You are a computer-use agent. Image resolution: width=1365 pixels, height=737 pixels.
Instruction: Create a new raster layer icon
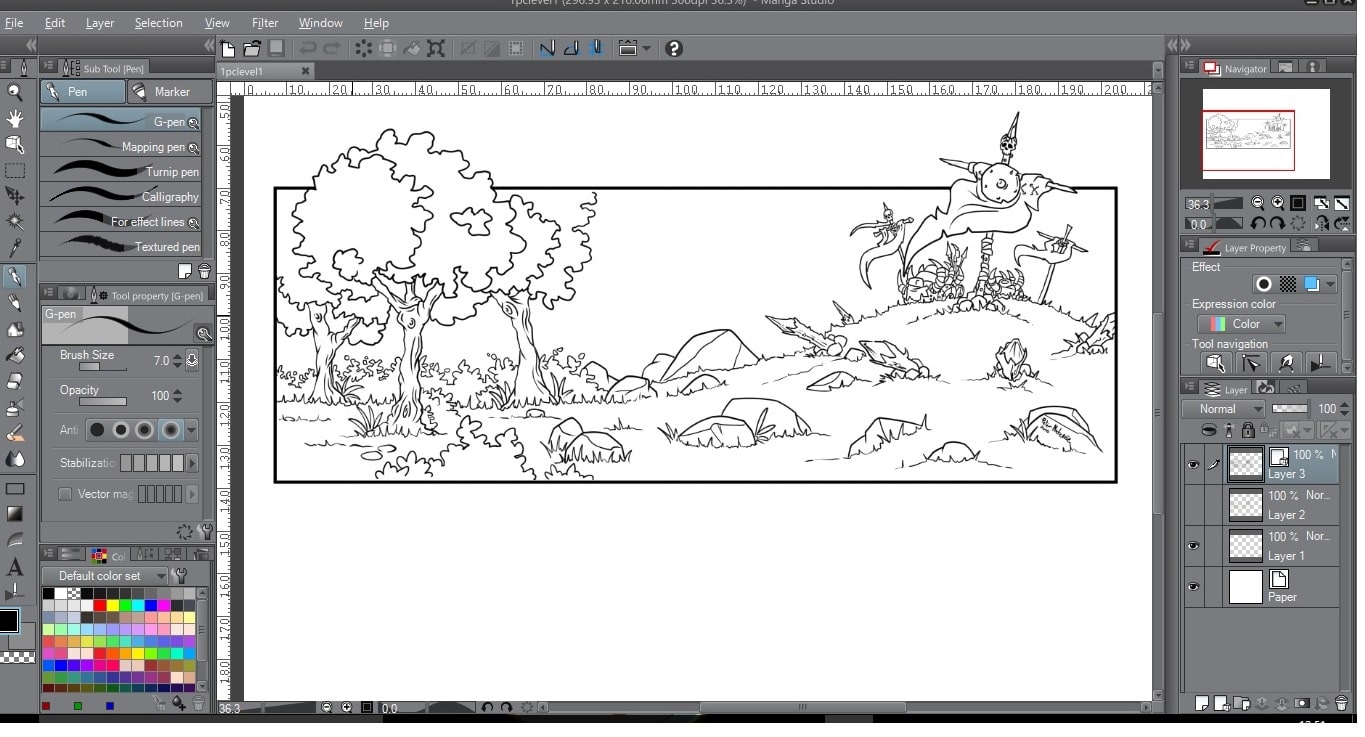click(1202, 704)
